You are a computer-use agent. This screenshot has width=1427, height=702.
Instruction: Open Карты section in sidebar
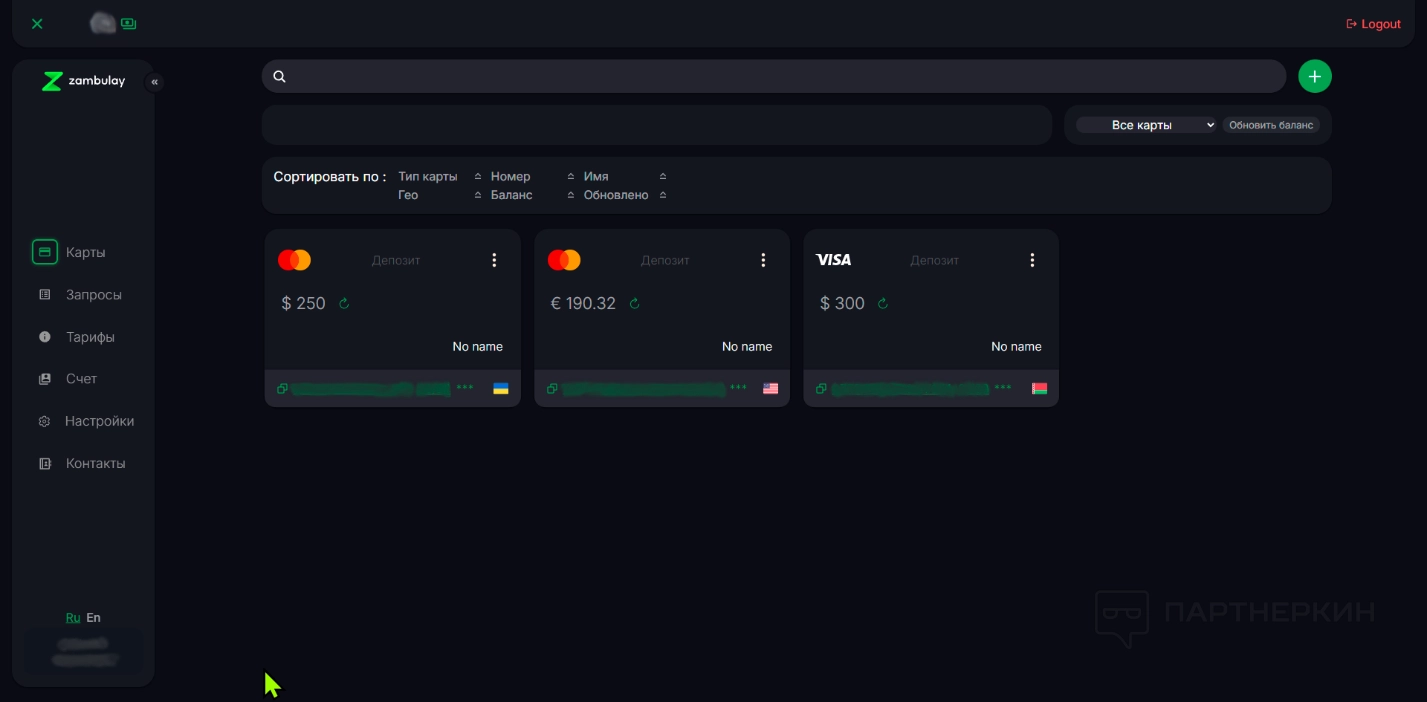[x=83, y=252]
